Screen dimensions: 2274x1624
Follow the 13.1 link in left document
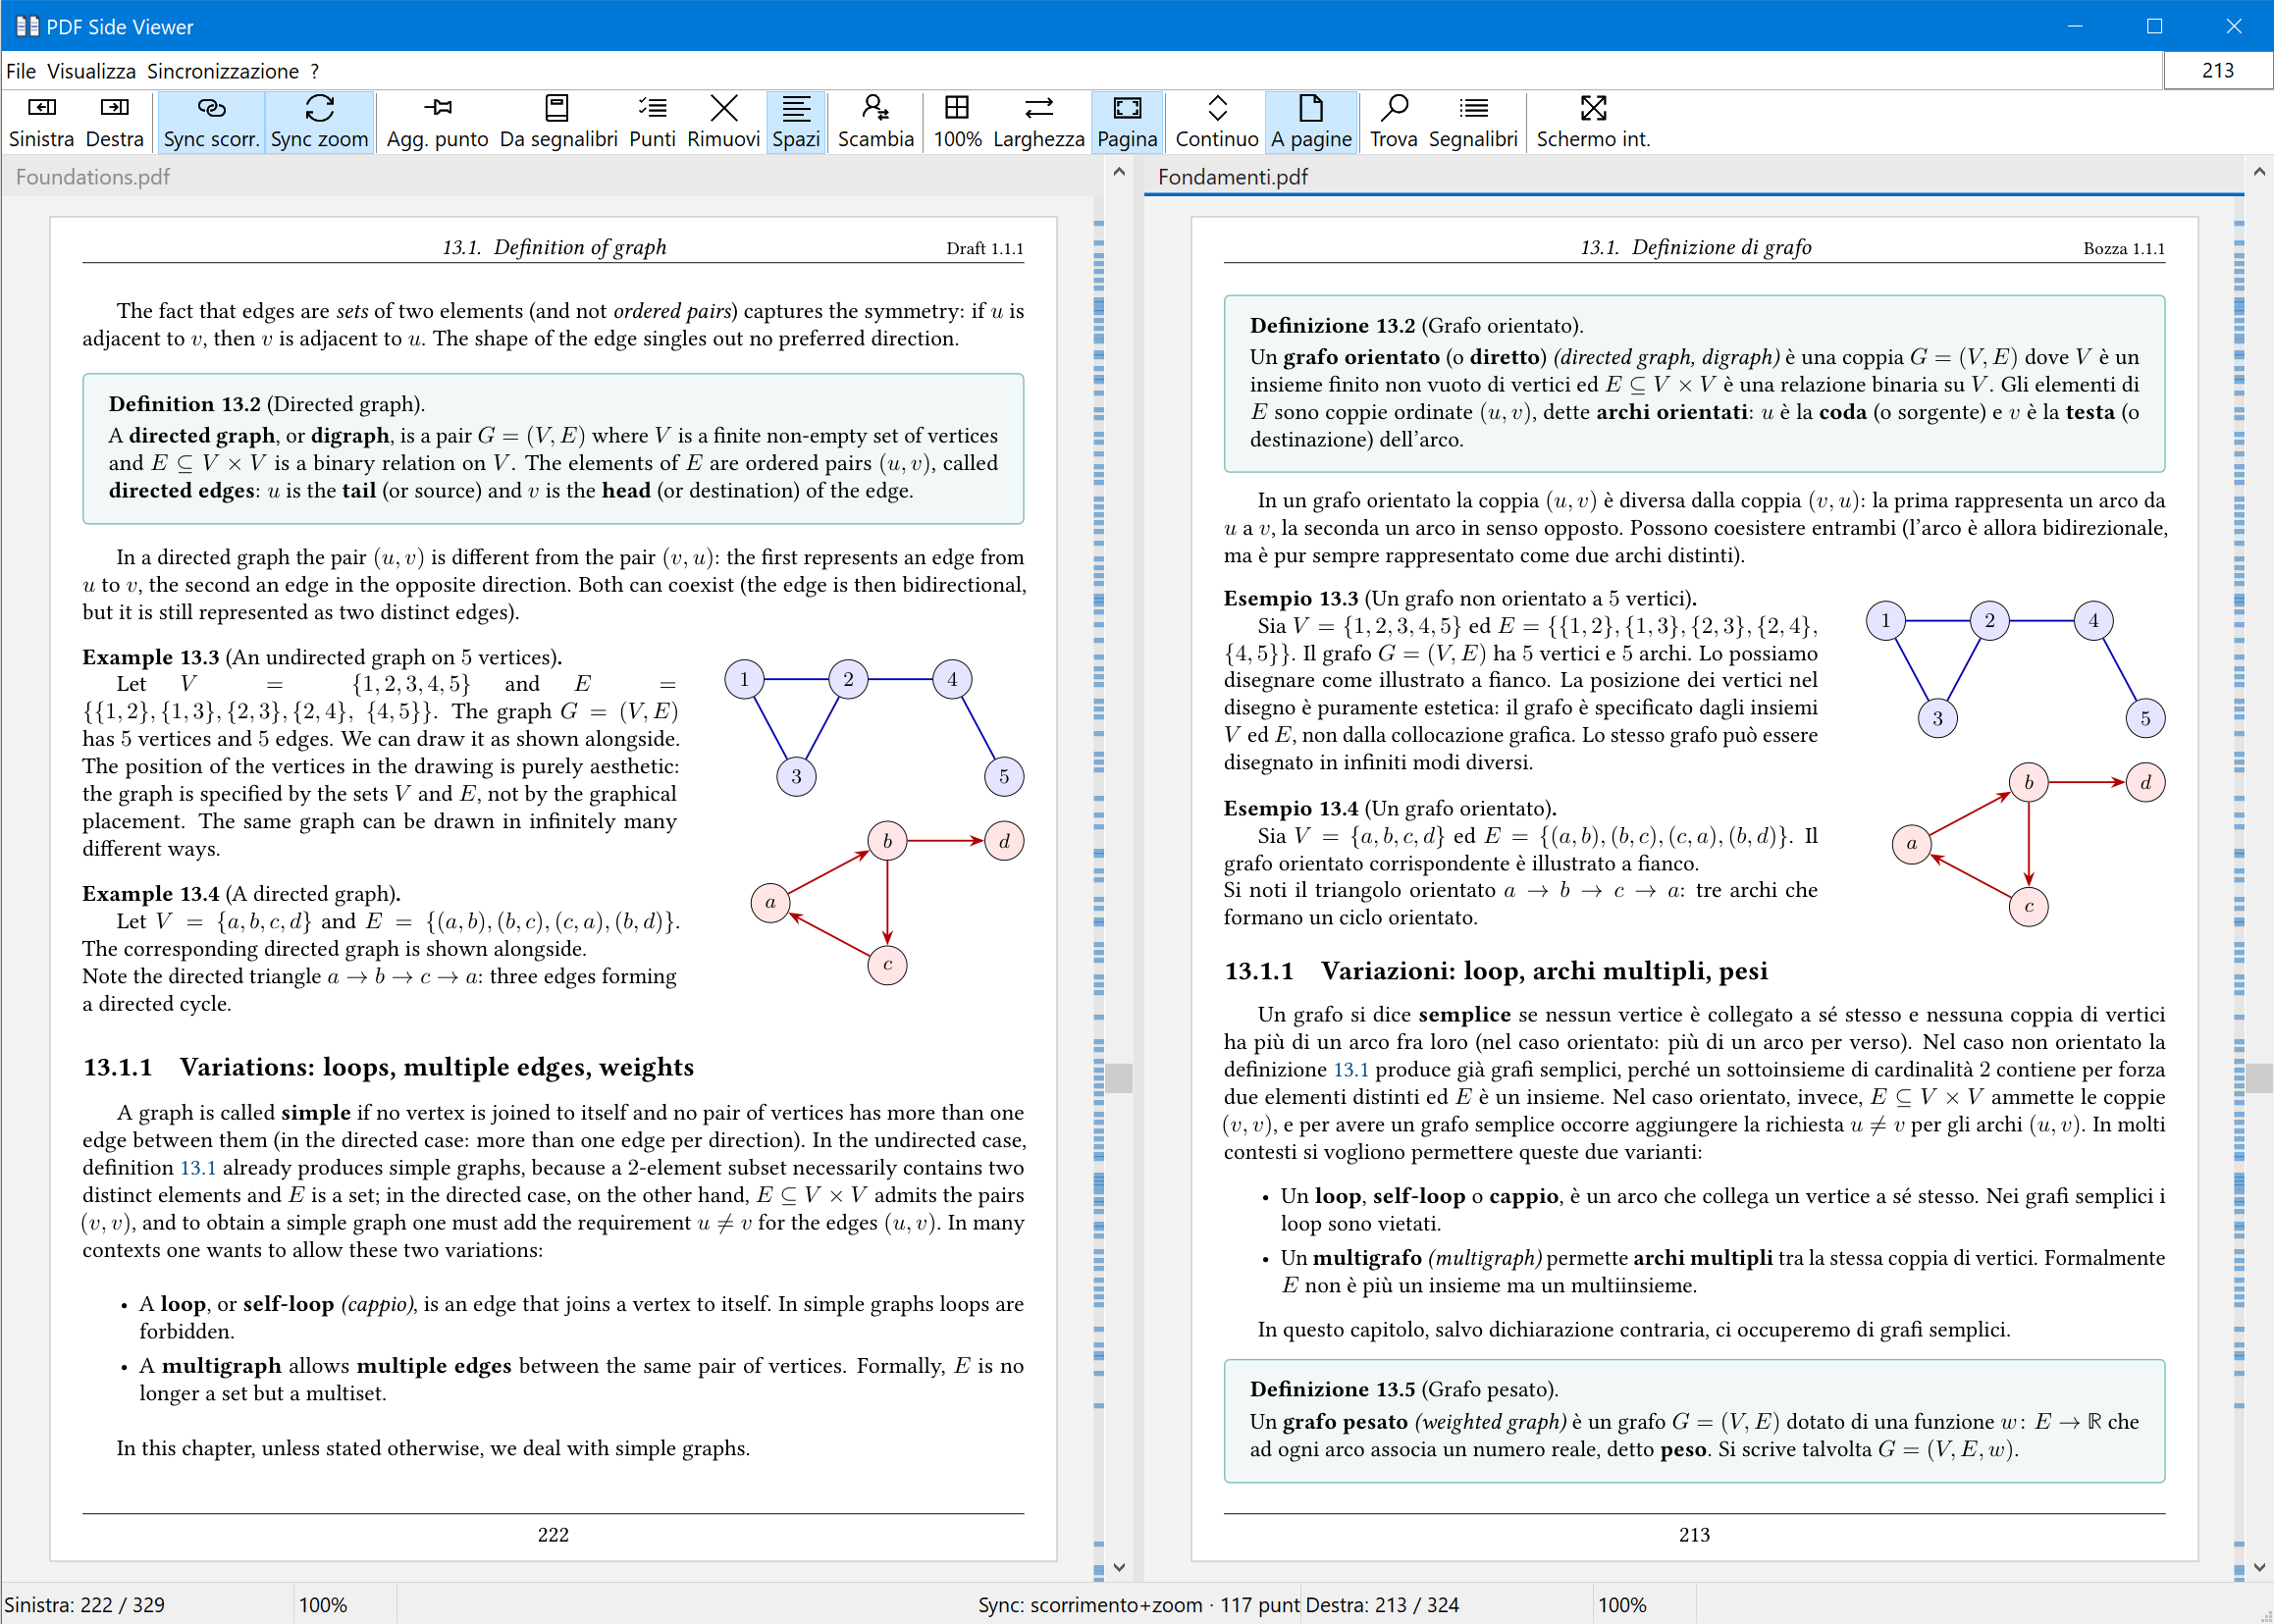tap(198, 1167)
